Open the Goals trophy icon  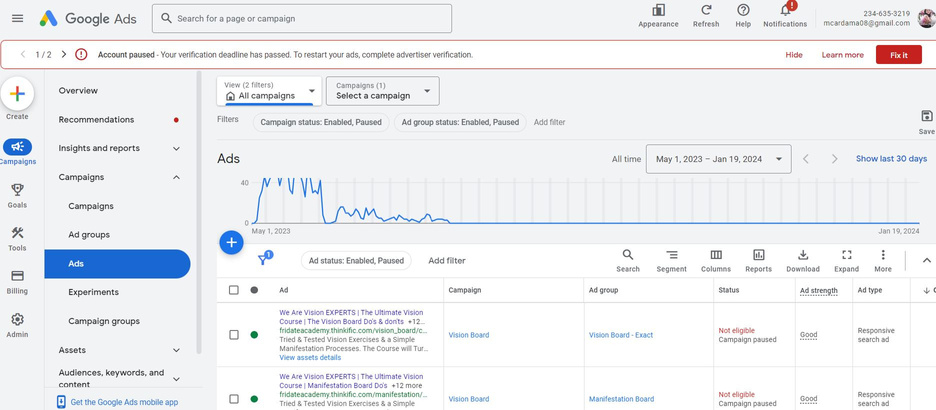point(17,190)
